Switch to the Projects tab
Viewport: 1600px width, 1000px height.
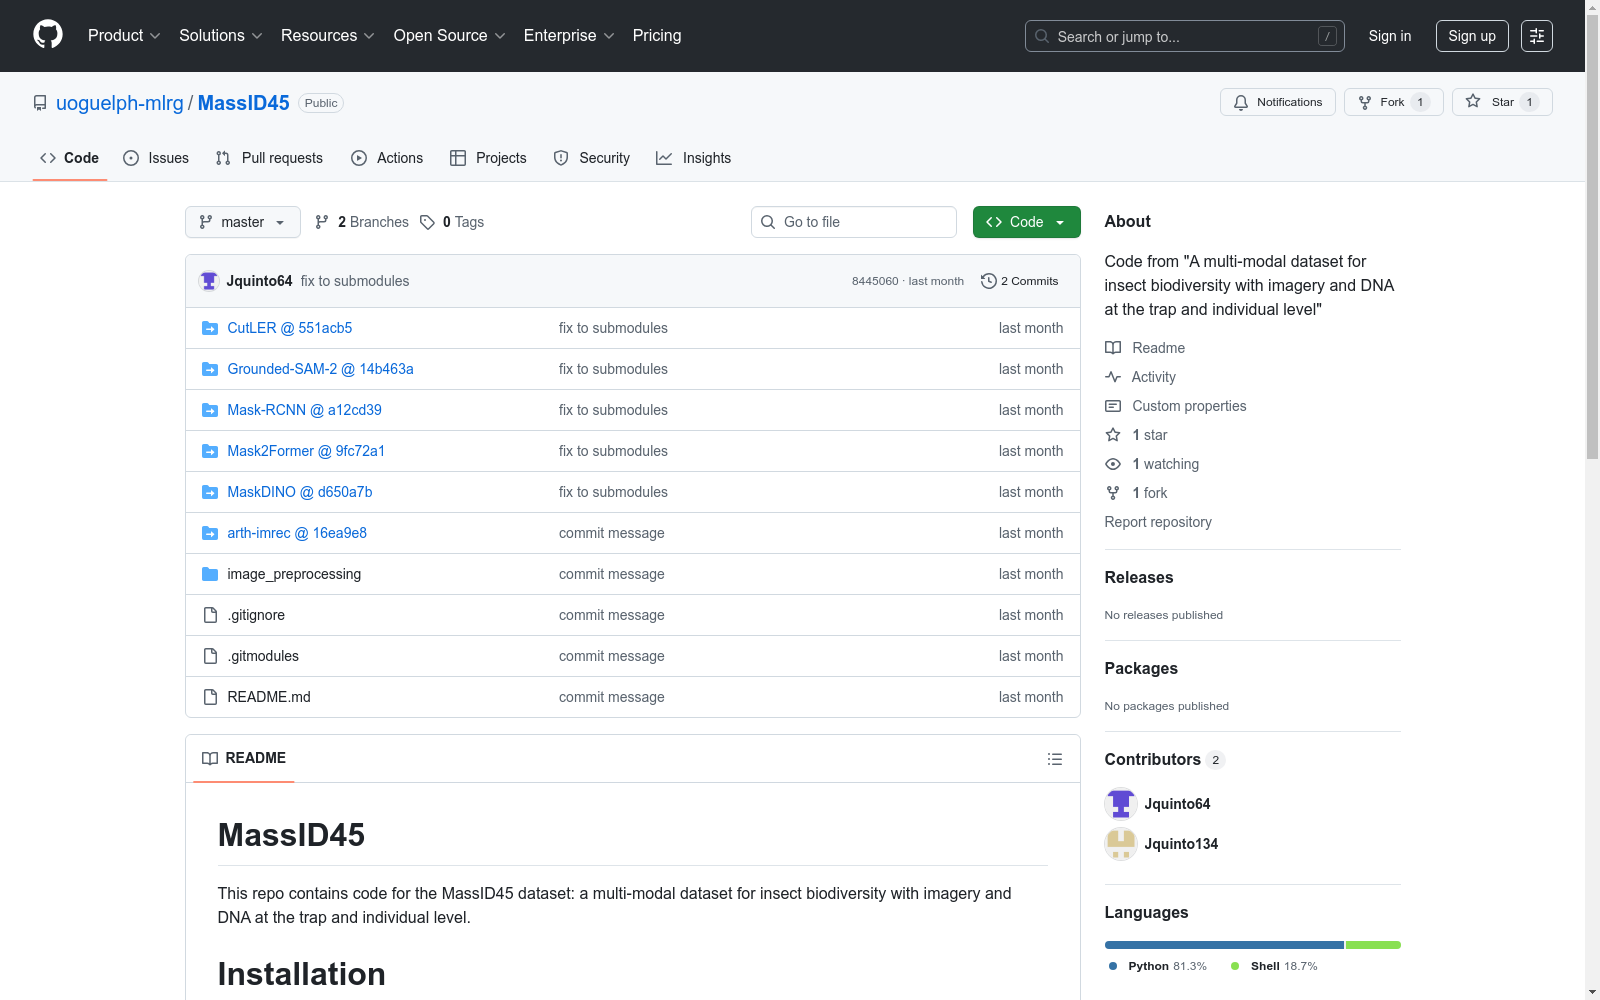pos(488,158)
